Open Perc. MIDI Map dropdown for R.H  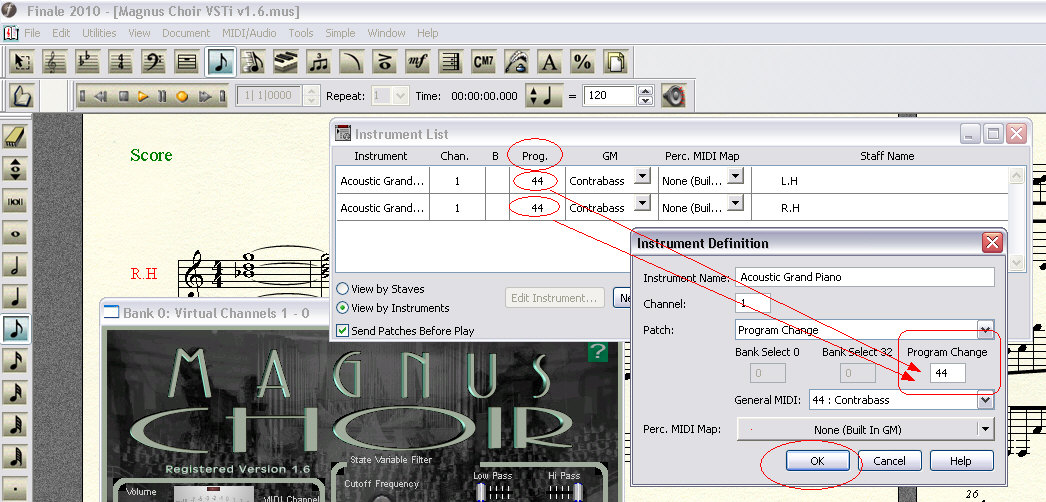735,203
